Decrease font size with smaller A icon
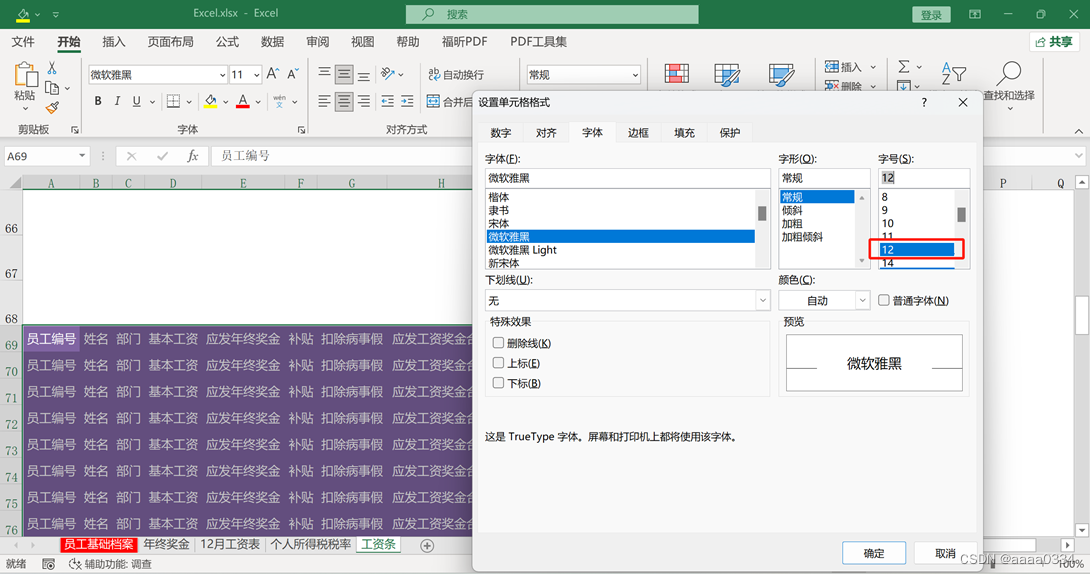Screen dimensions: 1090x574 [x=293, y=74]
